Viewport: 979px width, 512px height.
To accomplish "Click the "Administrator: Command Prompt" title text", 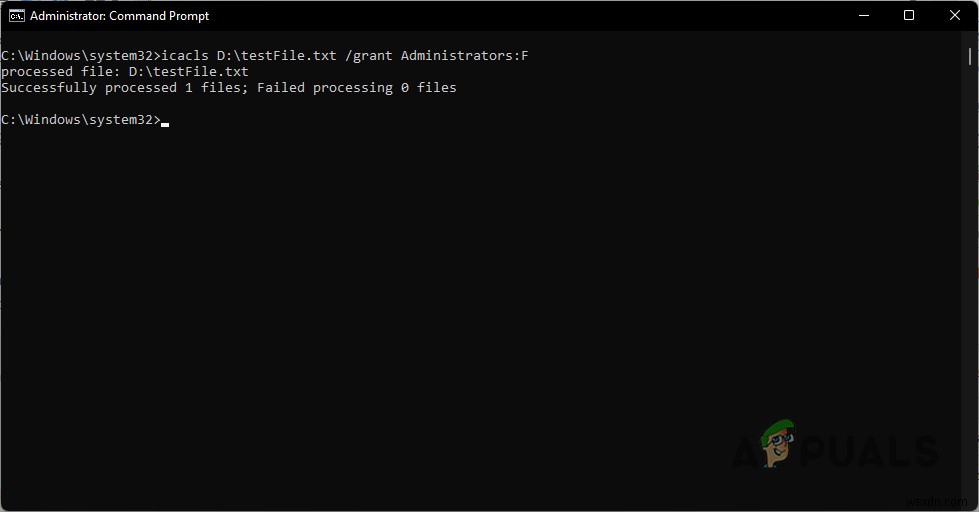I will point(120,16).
